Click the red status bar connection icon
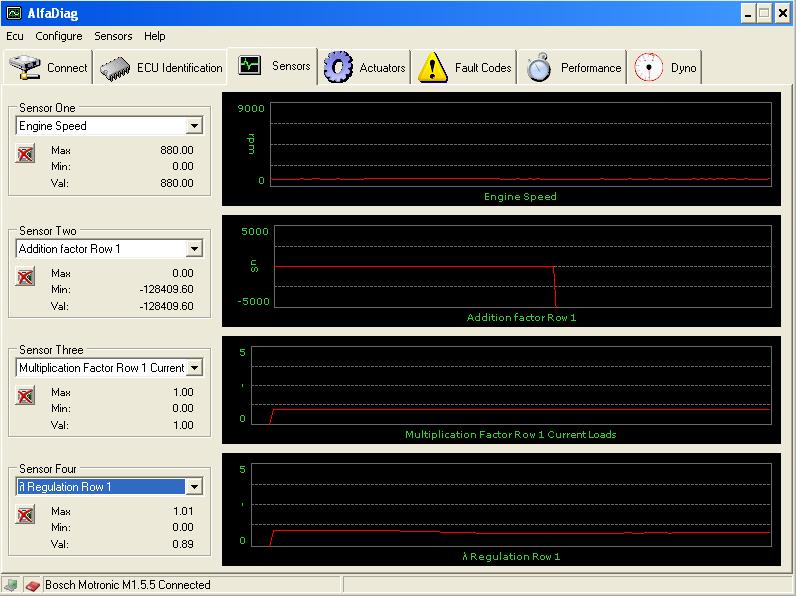 pyautogui.click(x=31, y=585)
